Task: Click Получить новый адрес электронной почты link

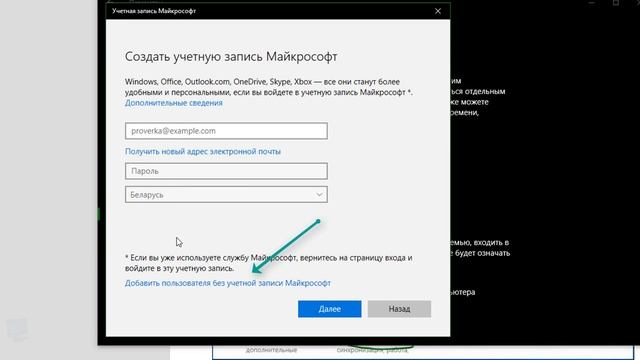Action: point(203,151)
